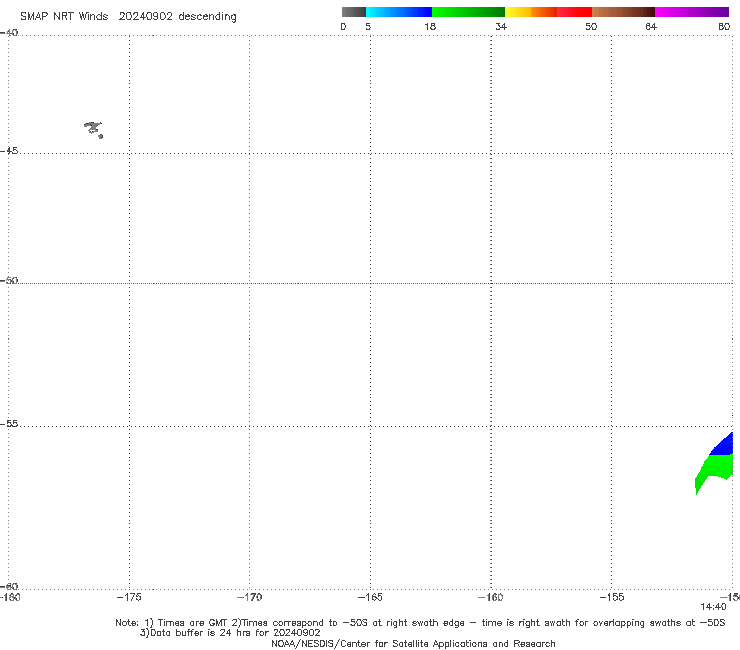Click the swath time label '14:40'

click(713, 607)
